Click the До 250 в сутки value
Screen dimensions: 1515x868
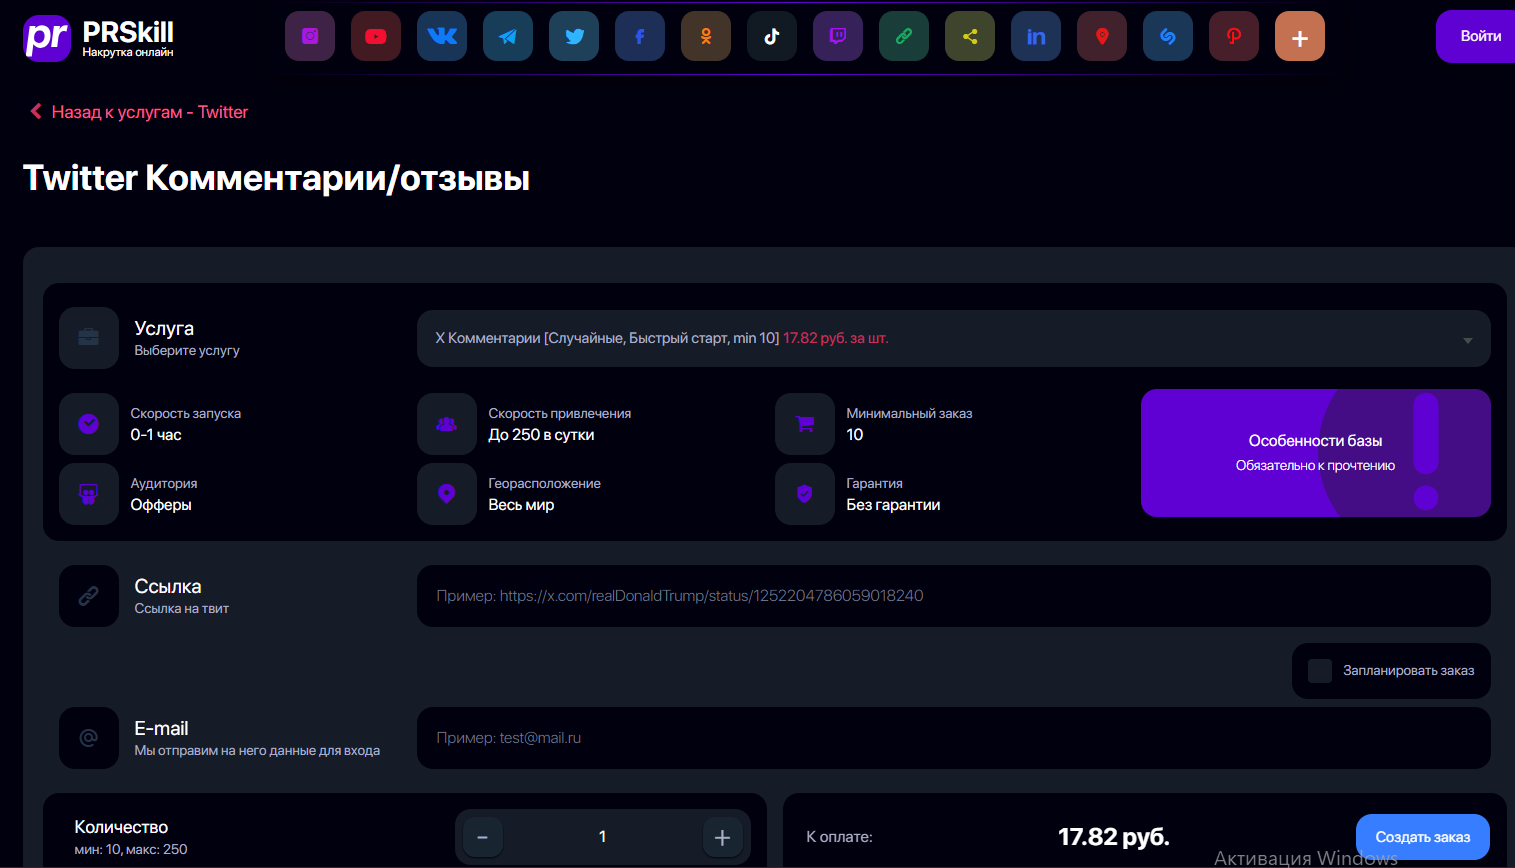[x=541, y=435]
